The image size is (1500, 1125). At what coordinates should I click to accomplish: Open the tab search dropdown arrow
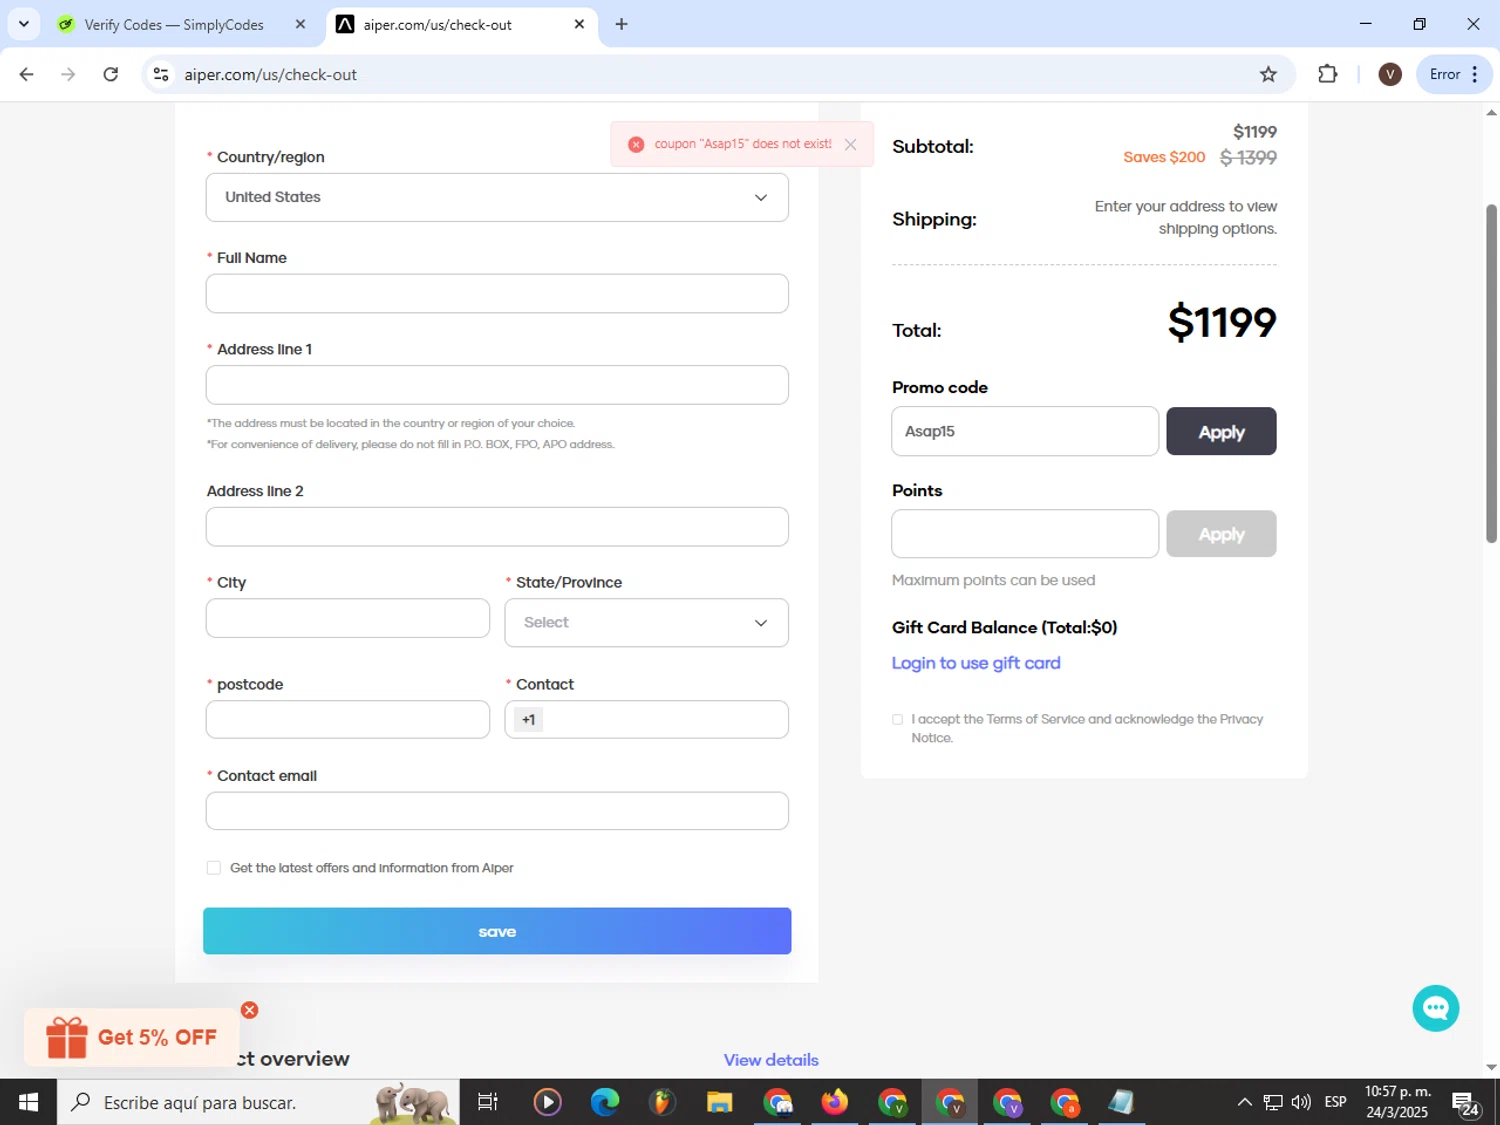pyautogui.click(x=24, y=24)
